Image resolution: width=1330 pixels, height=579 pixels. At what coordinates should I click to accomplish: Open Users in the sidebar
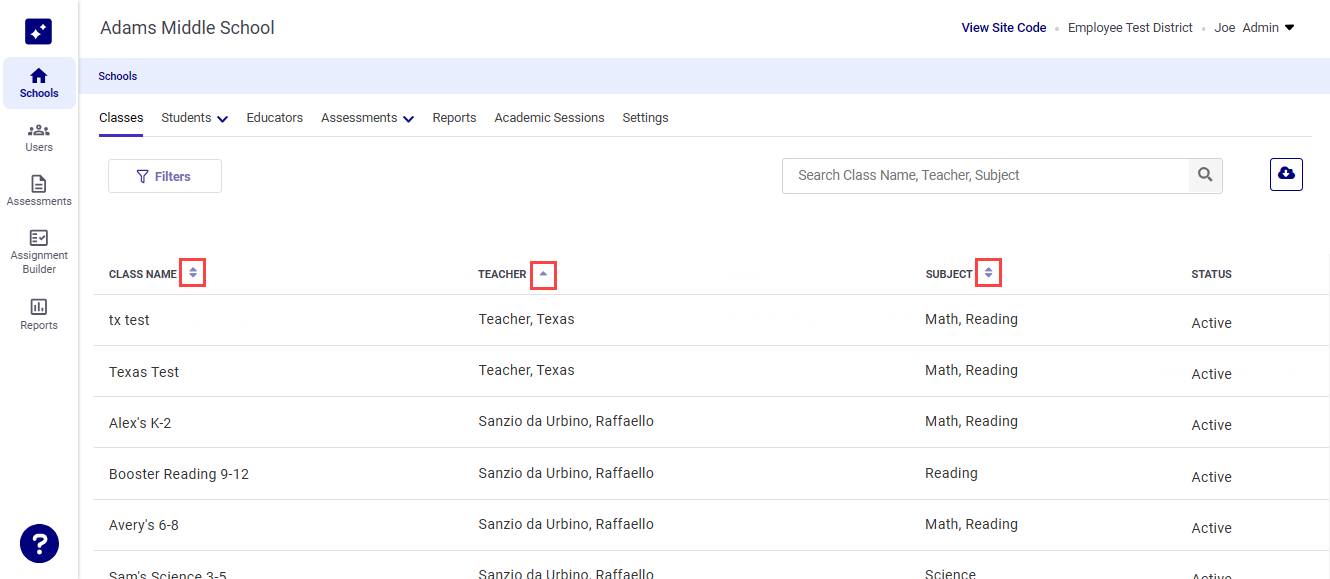pos(39,137)
